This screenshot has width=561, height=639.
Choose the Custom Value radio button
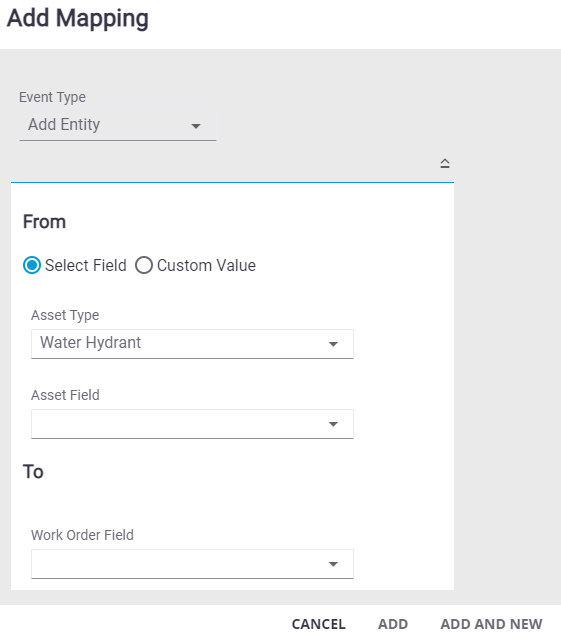[144, 265]
